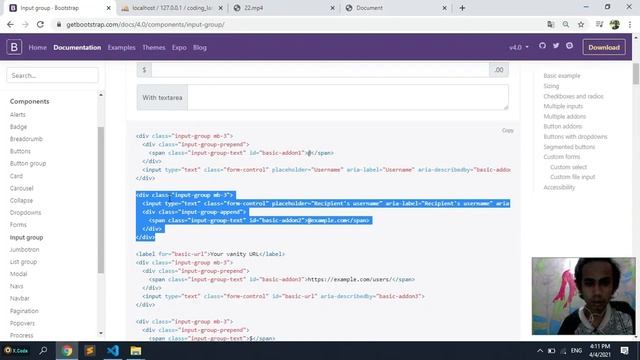The width and height of the screenshot is (640, 360).
Task: Open the notification center icon
Action: pos(624,351)
